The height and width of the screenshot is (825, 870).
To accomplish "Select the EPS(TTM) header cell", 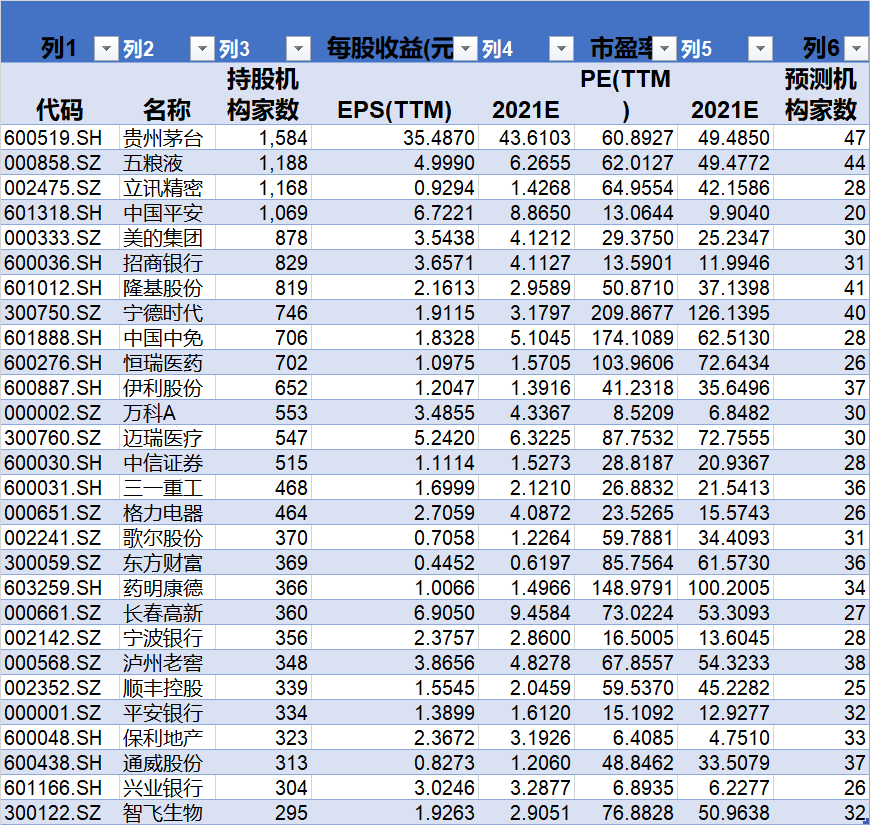I will pos(394,93).
